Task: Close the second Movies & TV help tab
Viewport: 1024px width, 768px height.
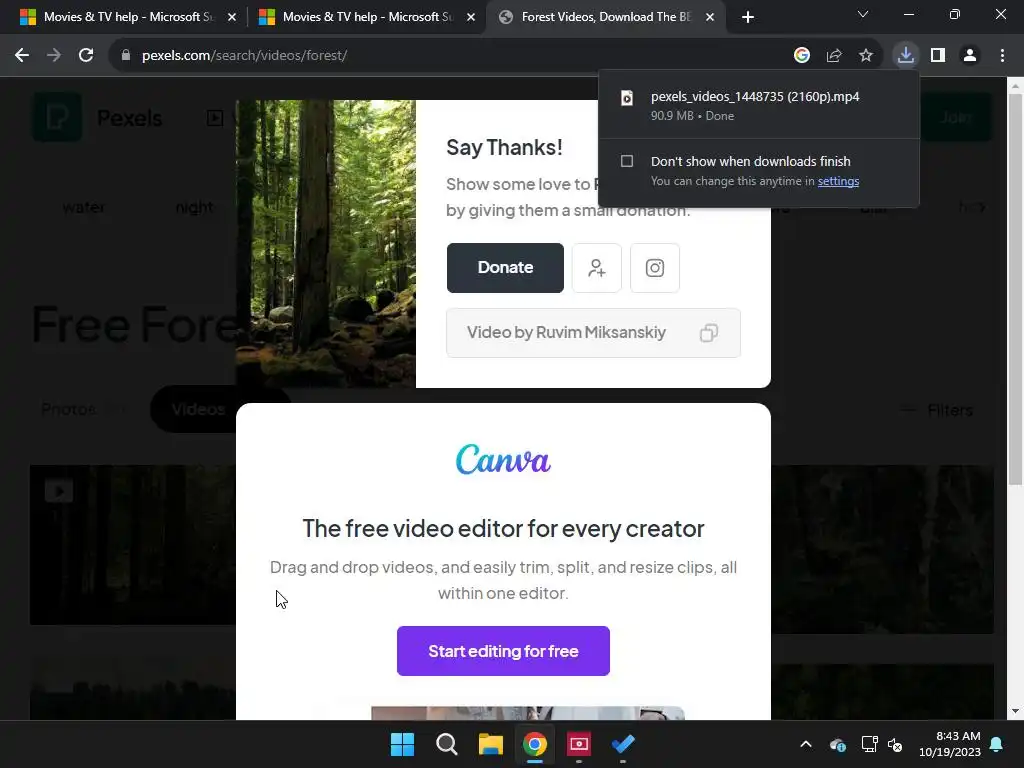Action: pos(471,17)
